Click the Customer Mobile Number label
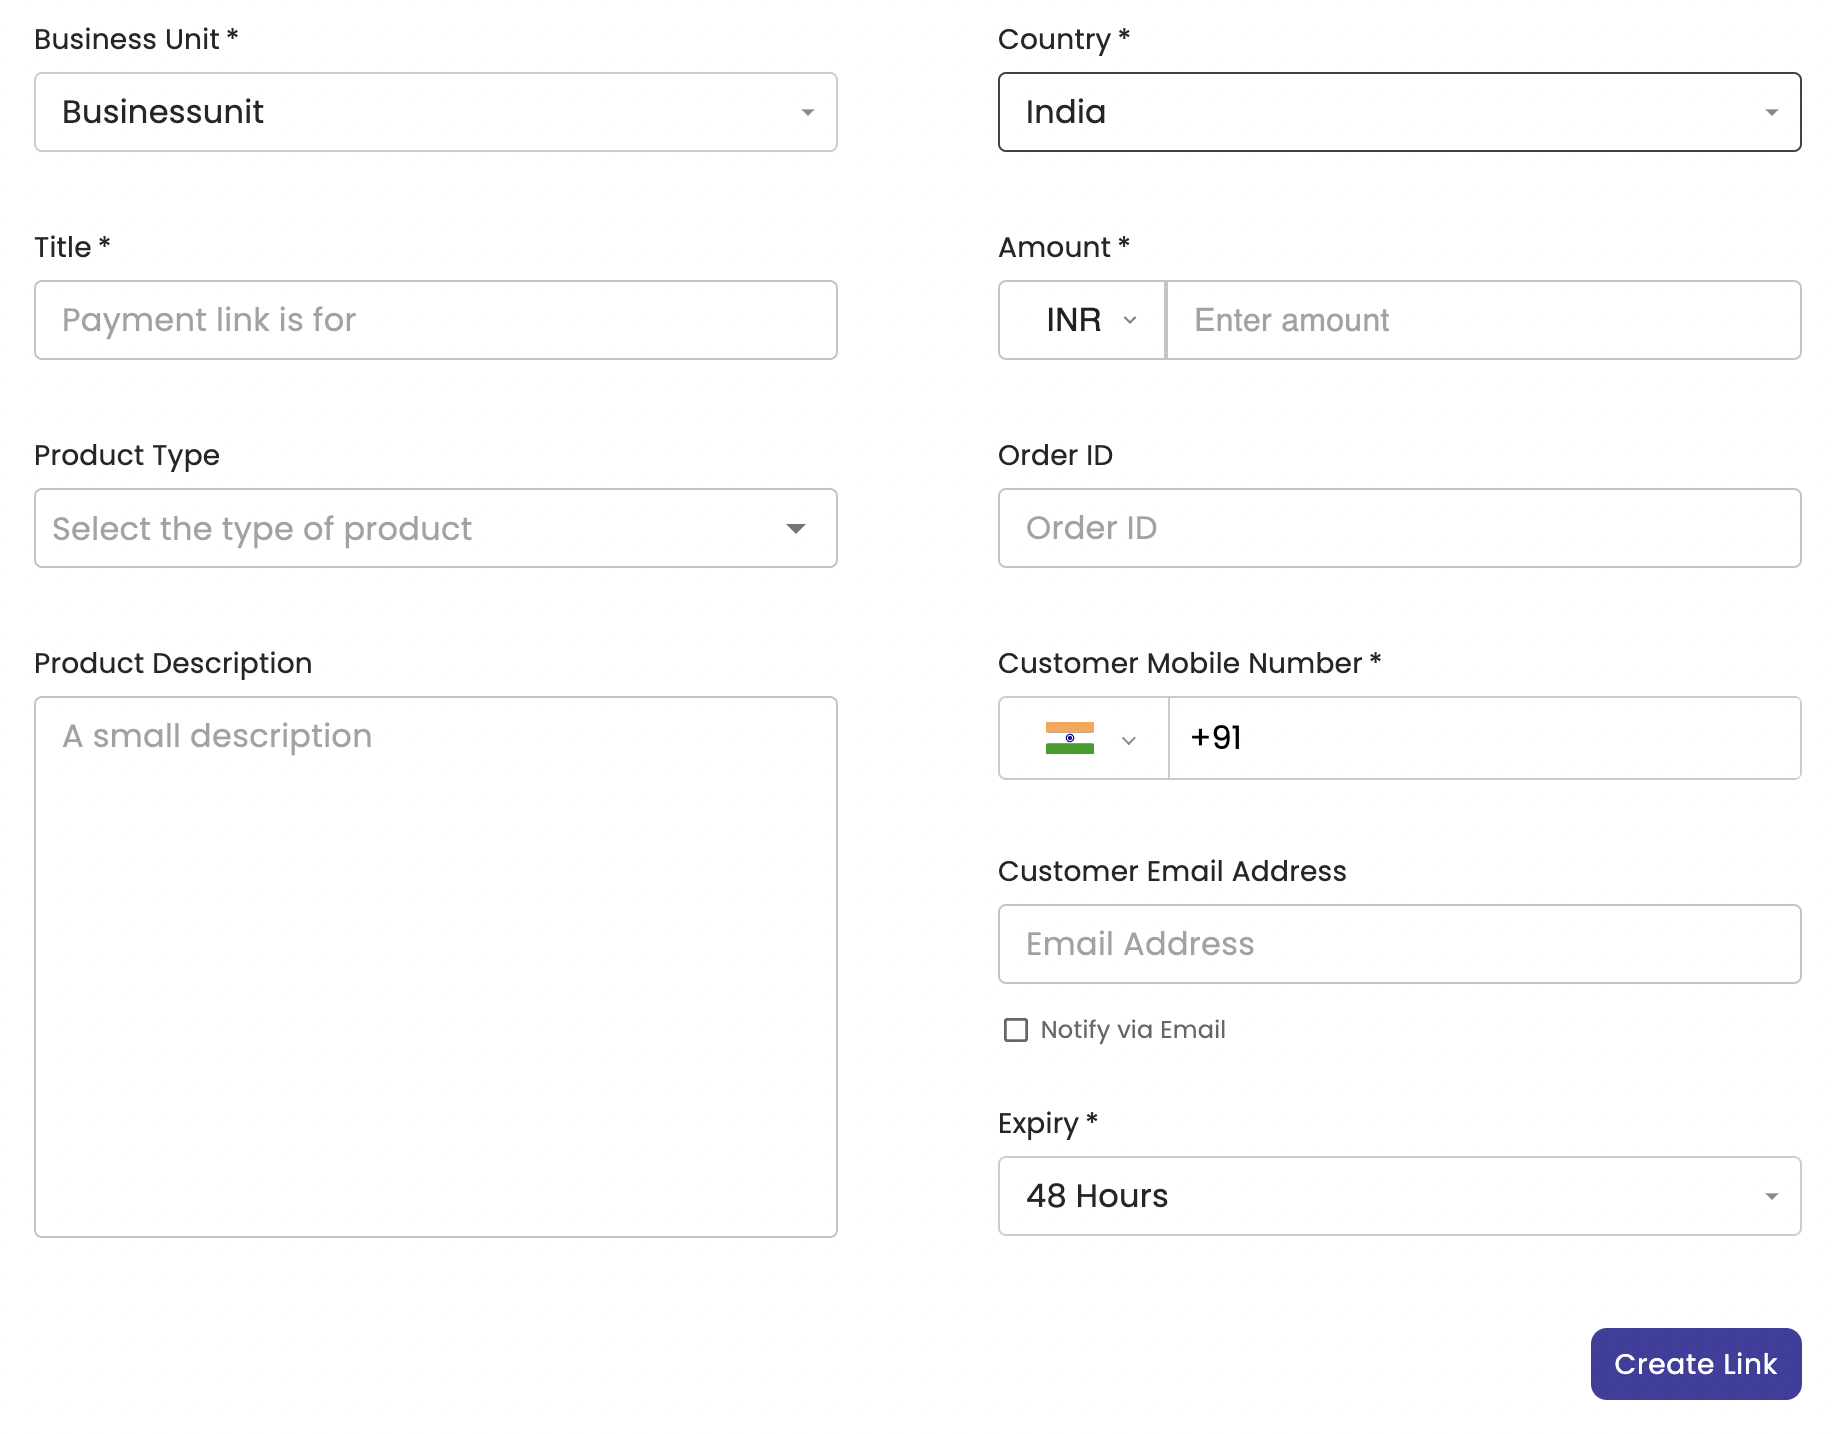Screen dimensions: 1836x1434 pyautogui.click(x=1190, y=663)
